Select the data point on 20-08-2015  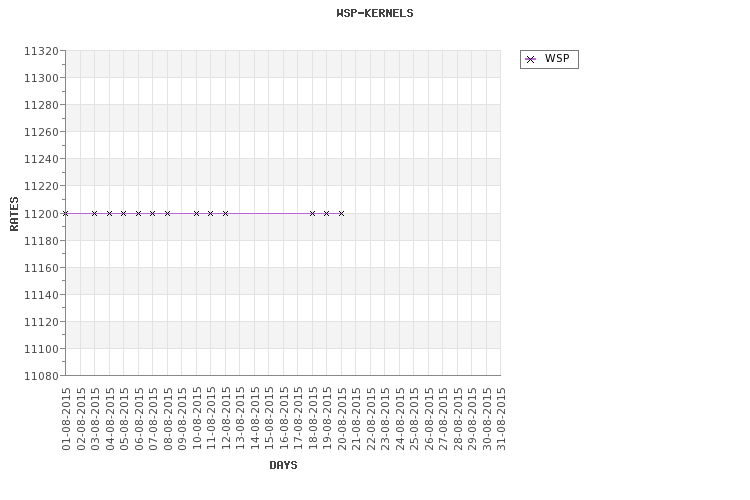click(x=342, y=213)
